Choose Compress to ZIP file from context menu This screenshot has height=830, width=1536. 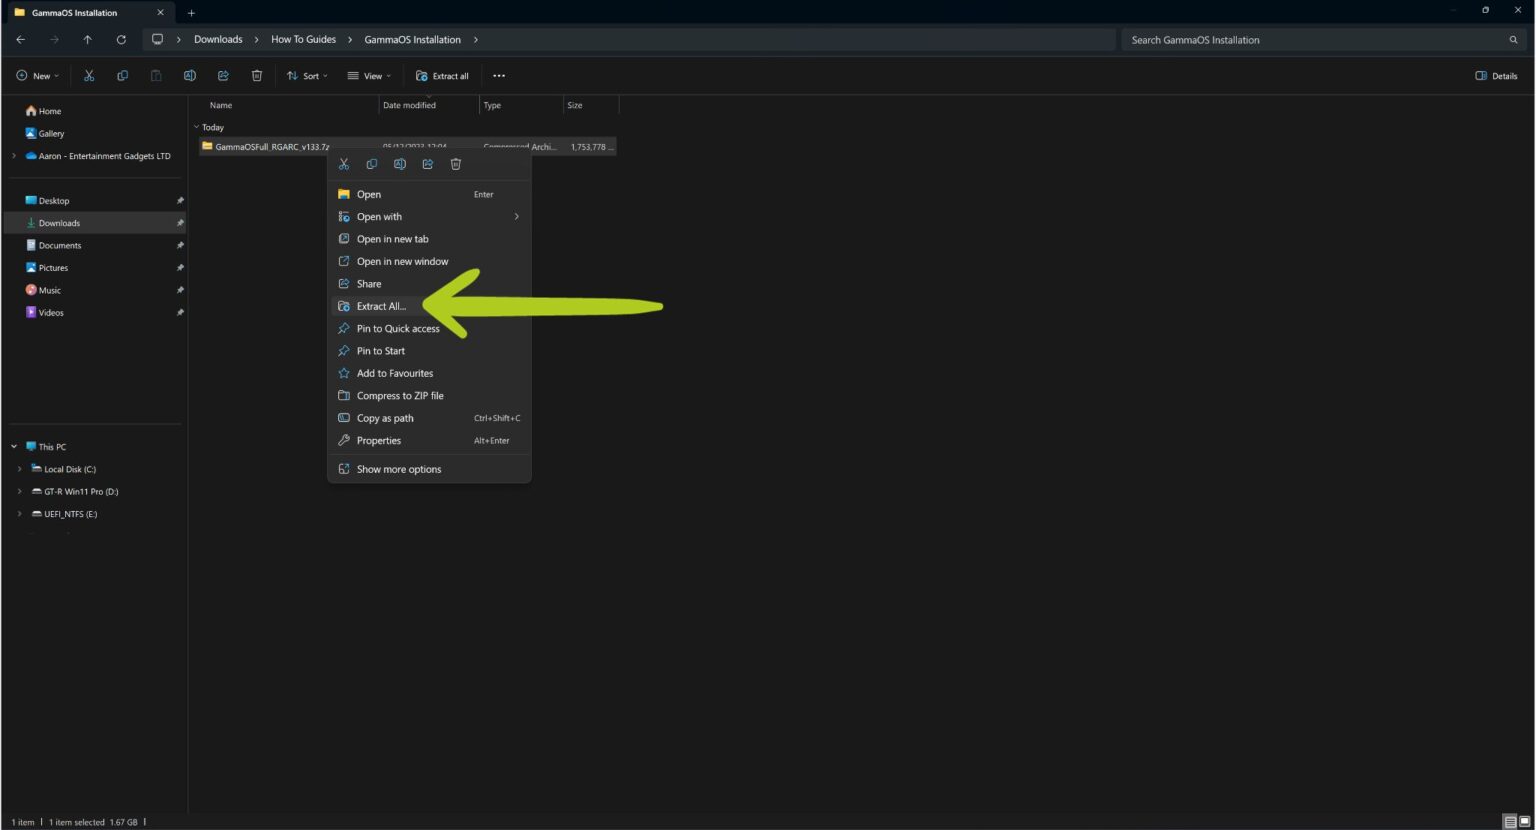tap(400, 395)
